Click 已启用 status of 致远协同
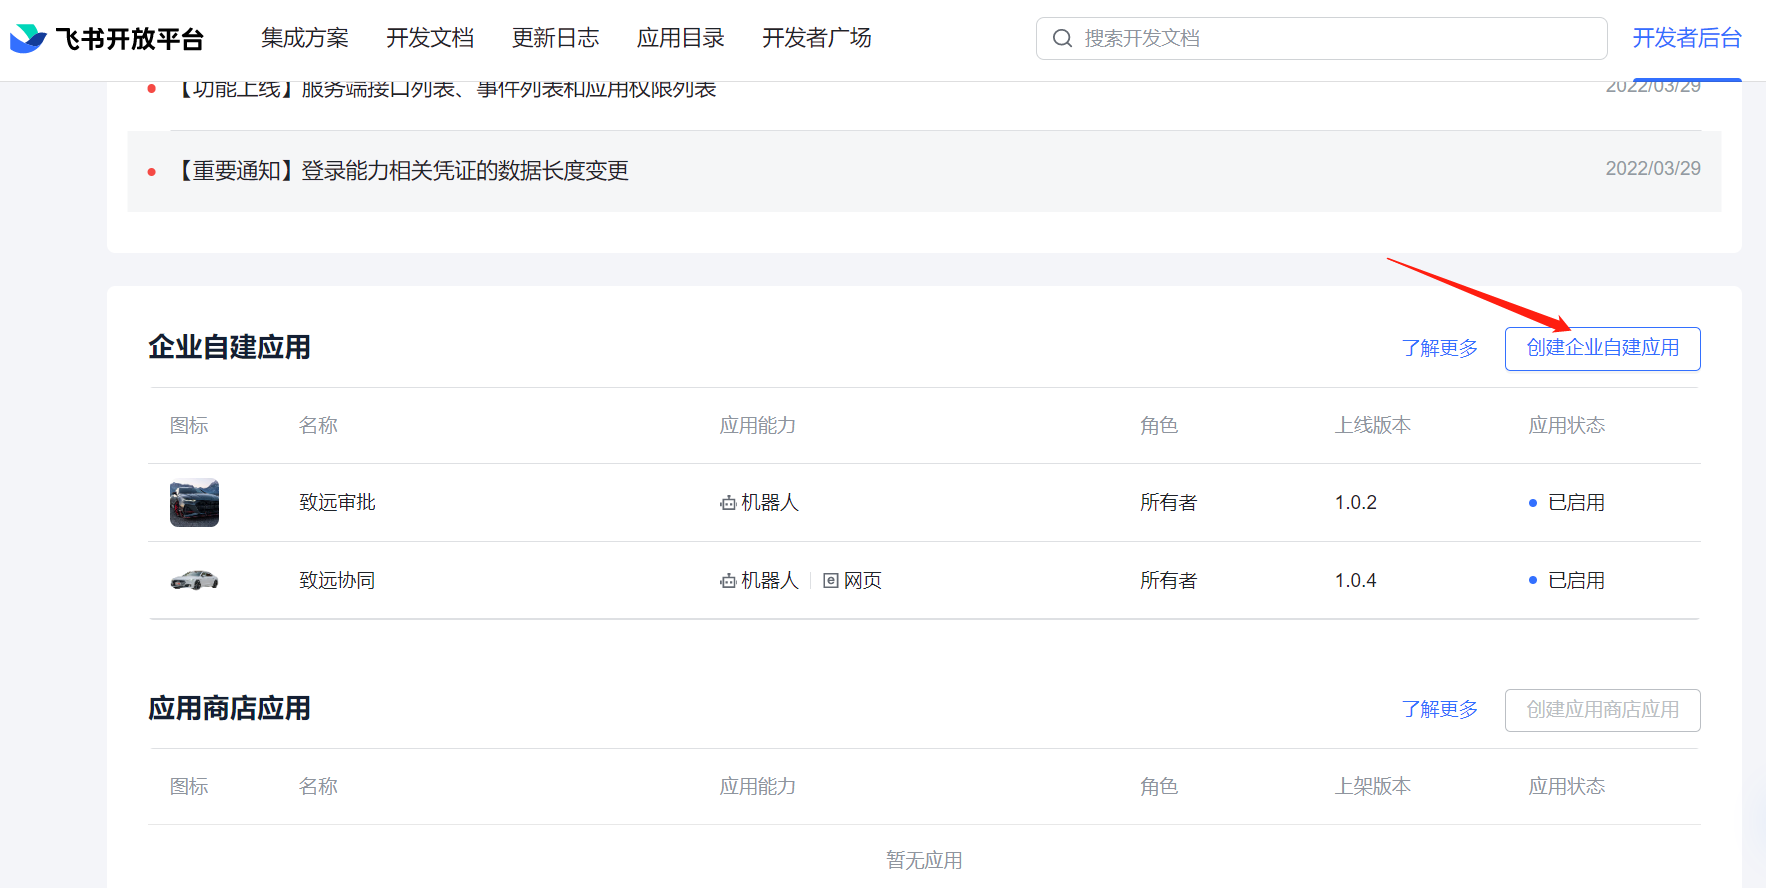 [1566, 580]
